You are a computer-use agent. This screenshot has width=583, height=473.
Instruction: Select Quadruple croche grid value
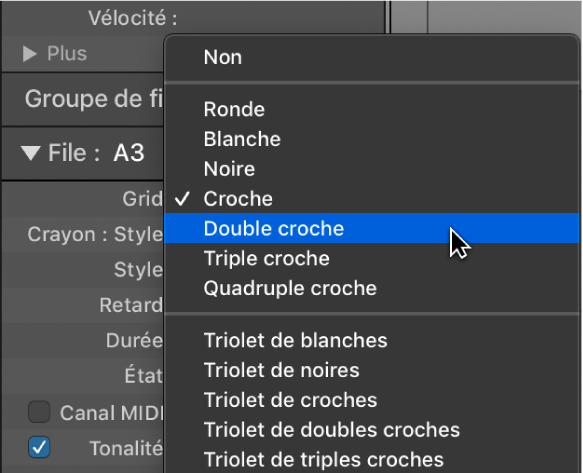[372, 288]
